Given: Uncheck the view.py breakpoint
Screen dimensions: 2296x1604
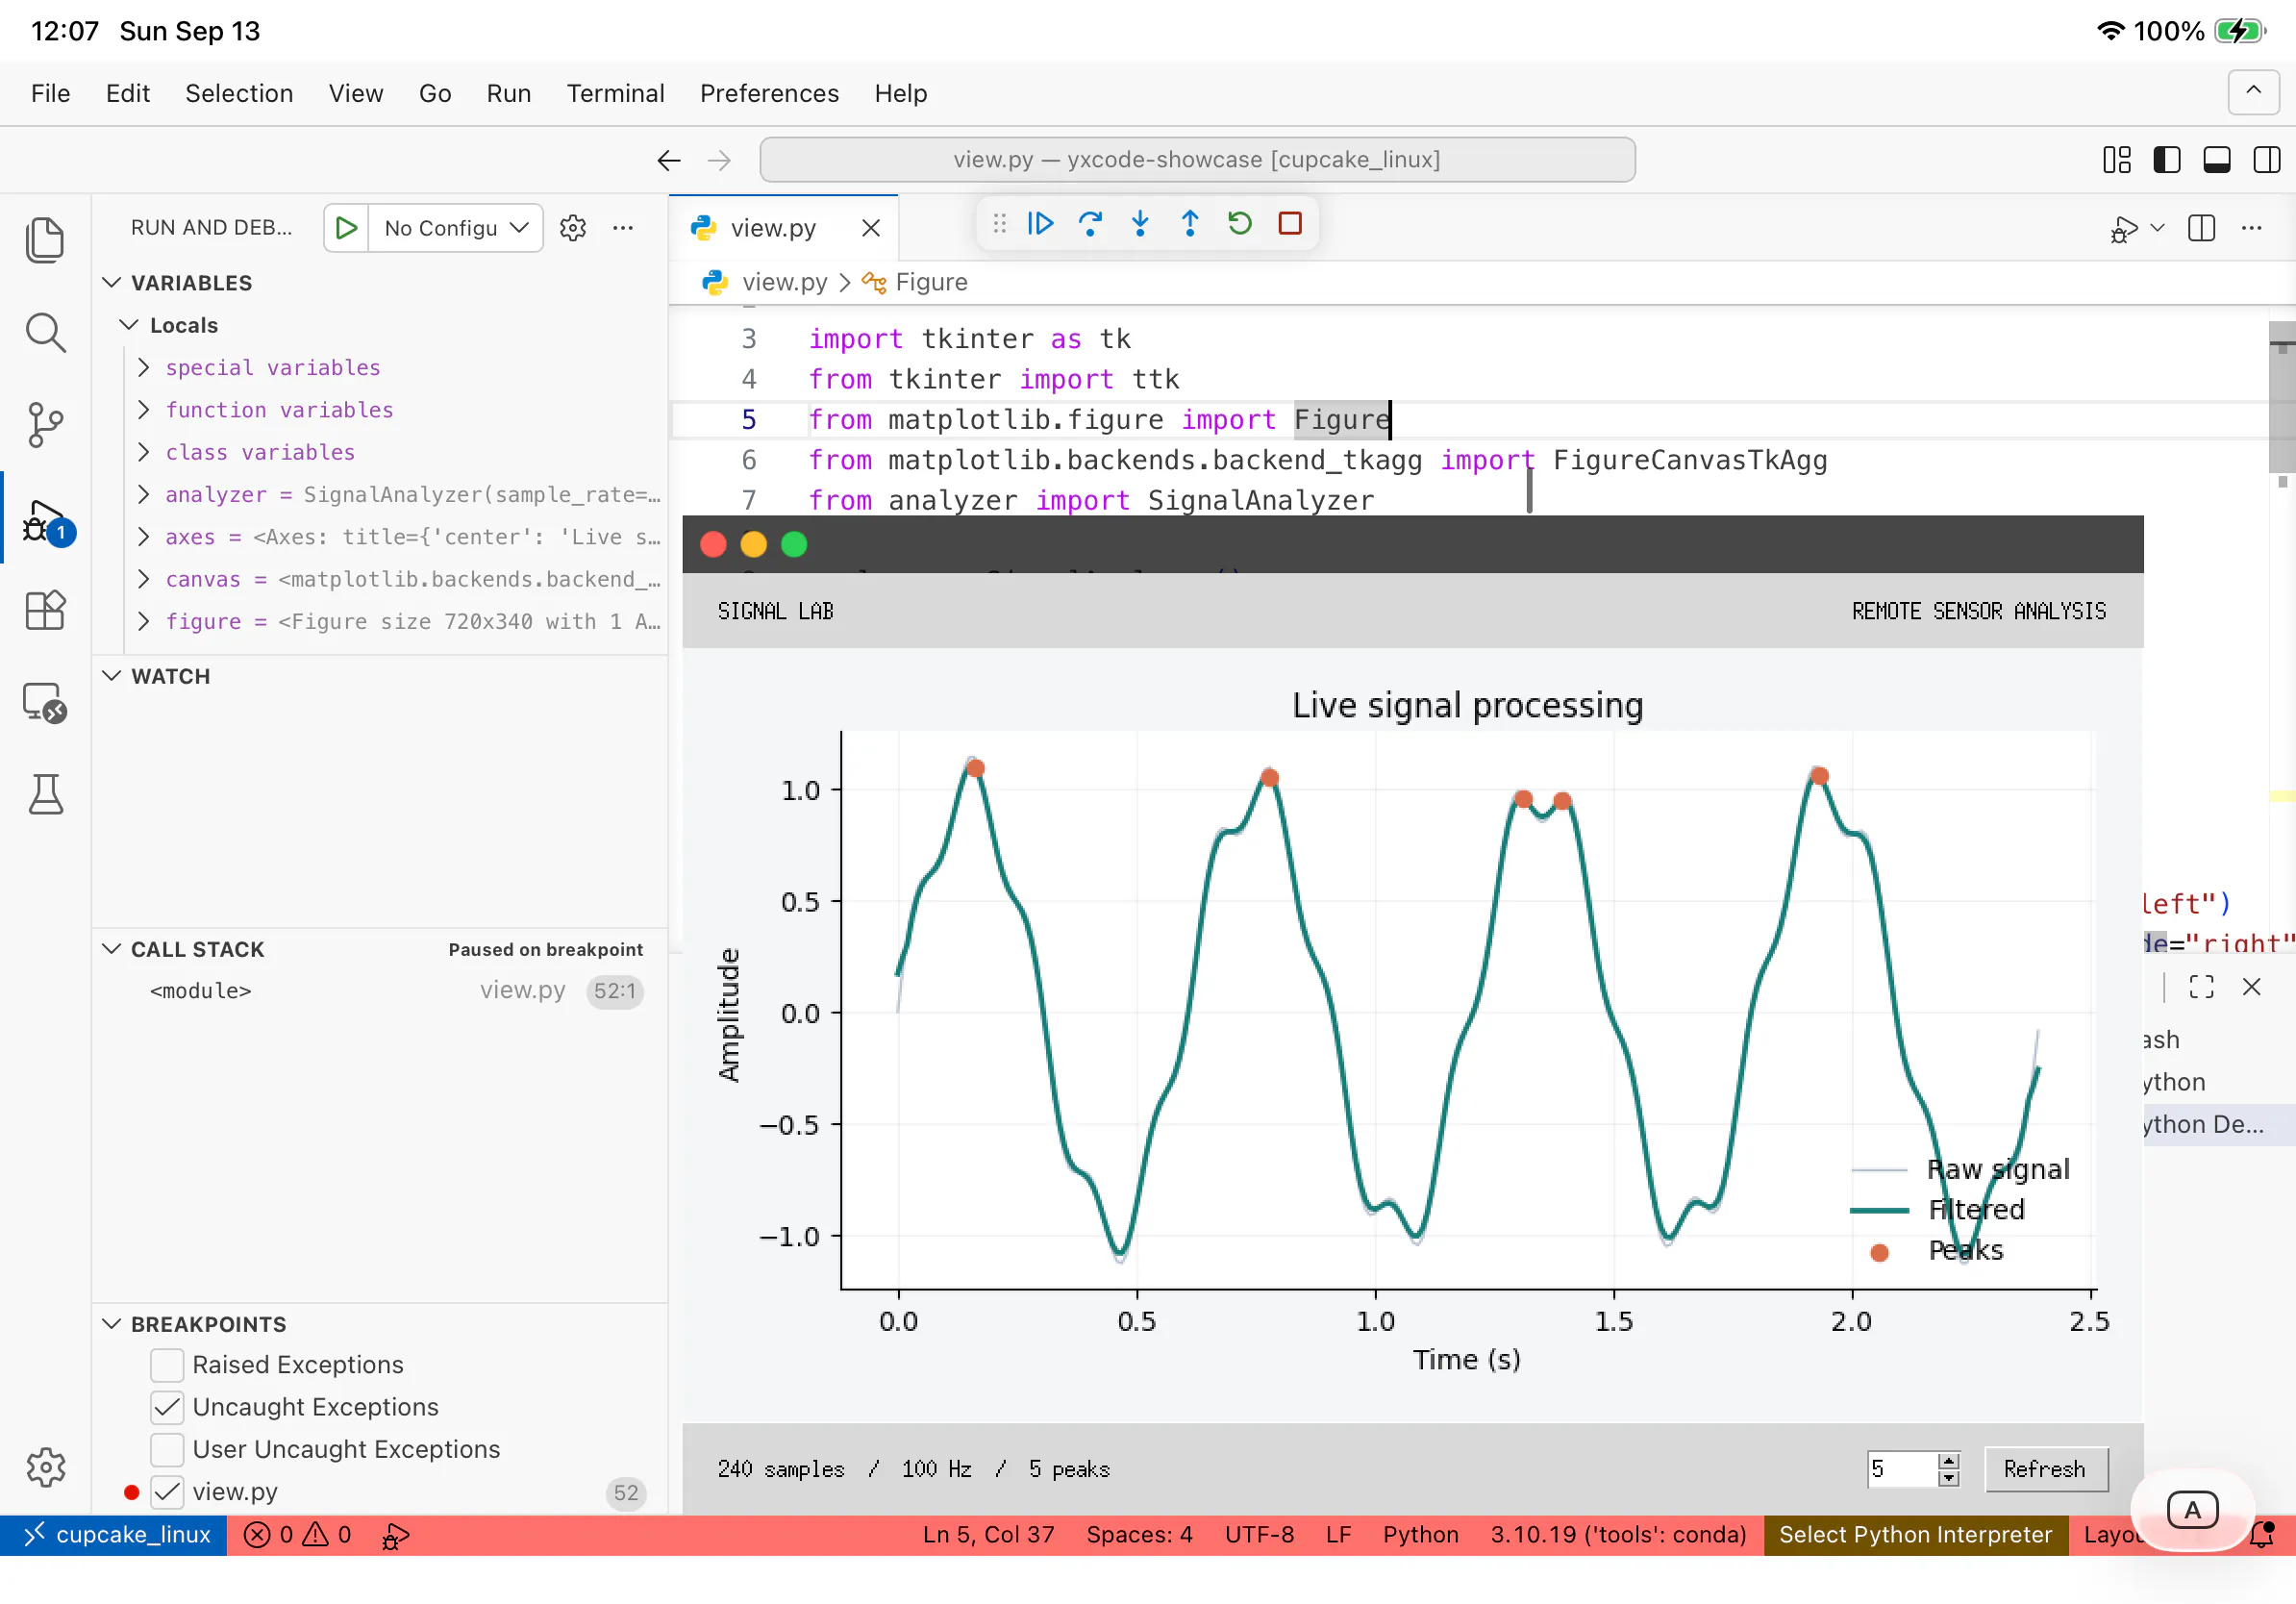Looking at the screenshot, I should click(x=167, y=1492).
